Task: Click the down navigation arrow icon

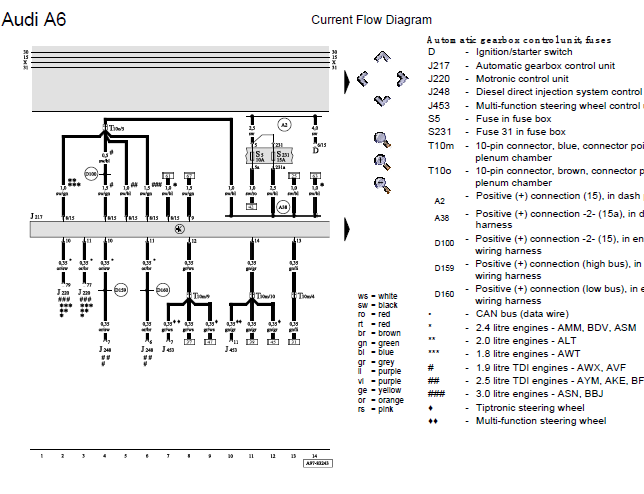Action: click(382, 101)
